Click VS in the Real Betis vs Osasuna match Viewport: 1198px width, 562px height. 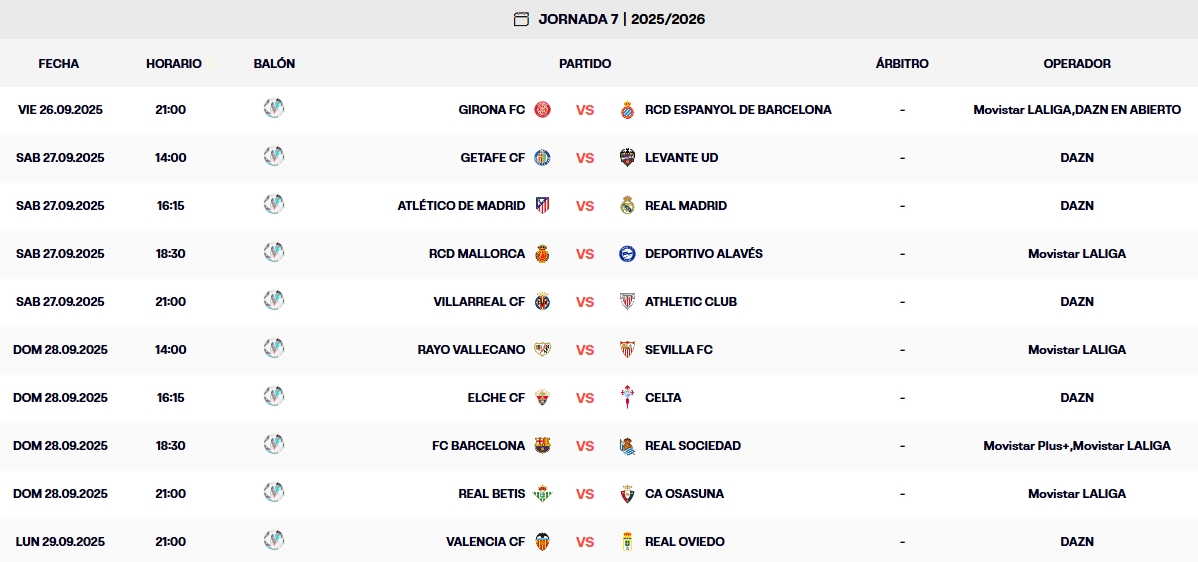point(585,494)
